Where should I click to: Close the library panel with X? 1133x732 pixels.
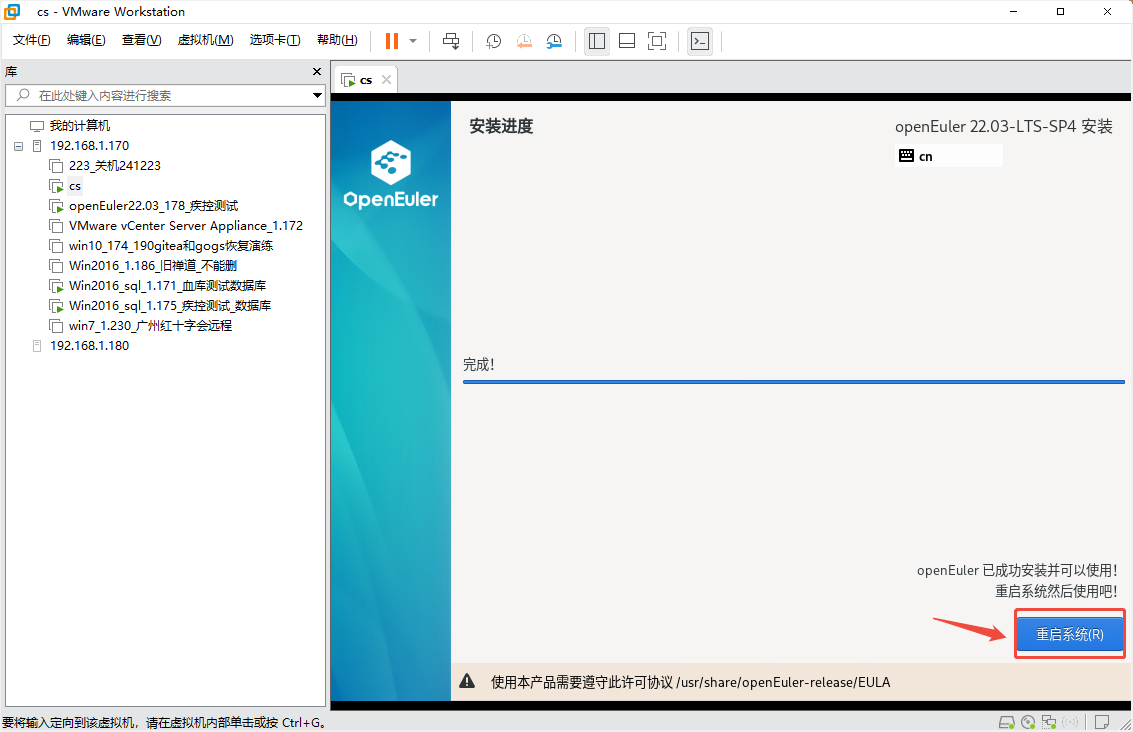pyautogui.click(x=316, y=72)
